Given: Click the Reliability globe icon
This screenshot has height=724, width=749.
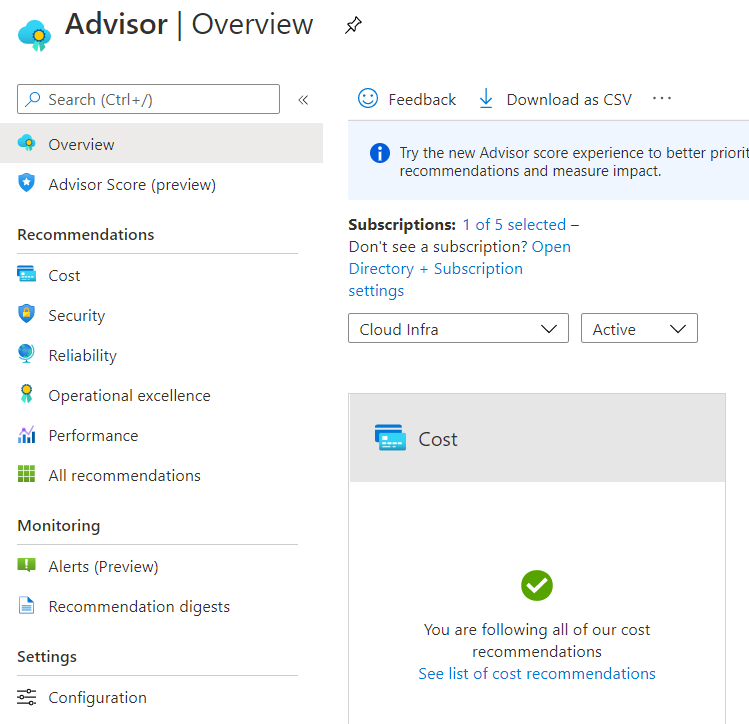Looking at the screenshot, I should tap(26, 354).
